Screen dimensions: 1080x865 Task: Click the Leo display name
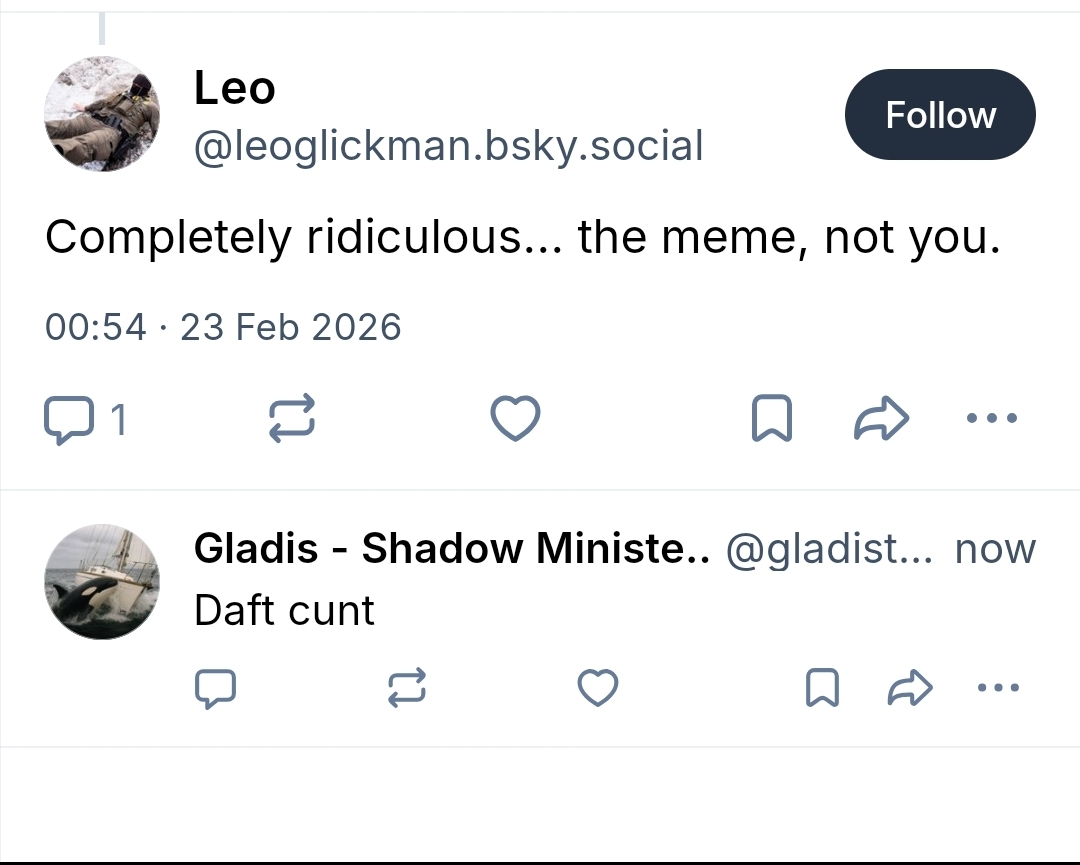coord(234,88)
